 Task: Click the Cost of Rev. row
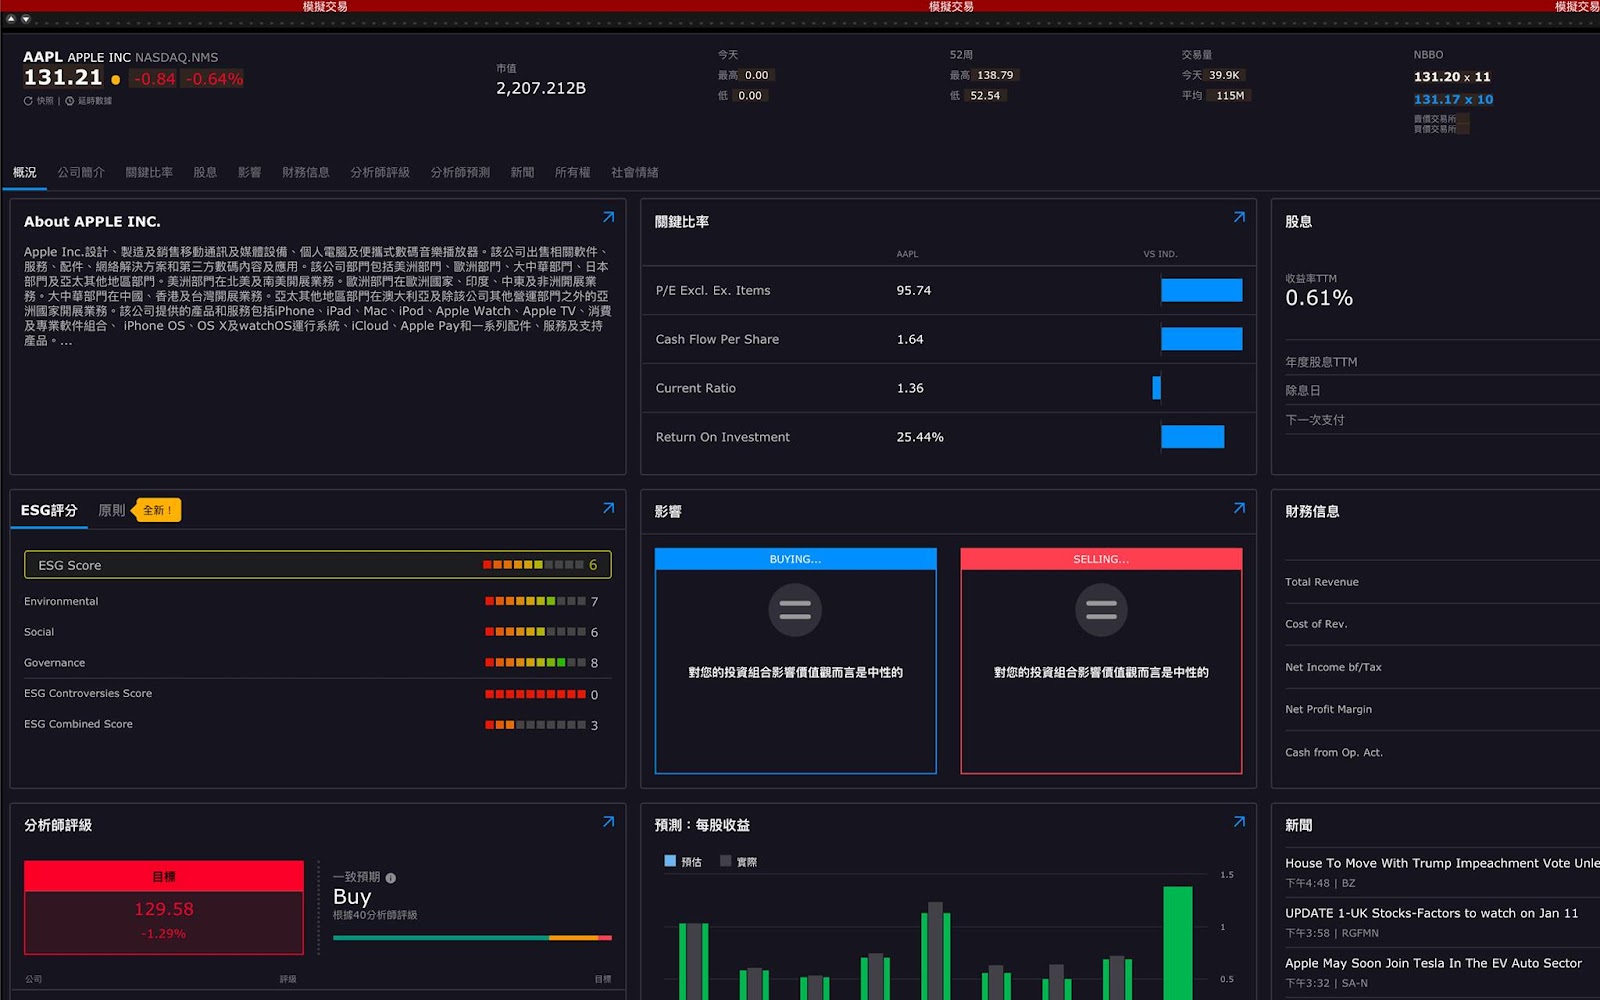click(1442, 624)
